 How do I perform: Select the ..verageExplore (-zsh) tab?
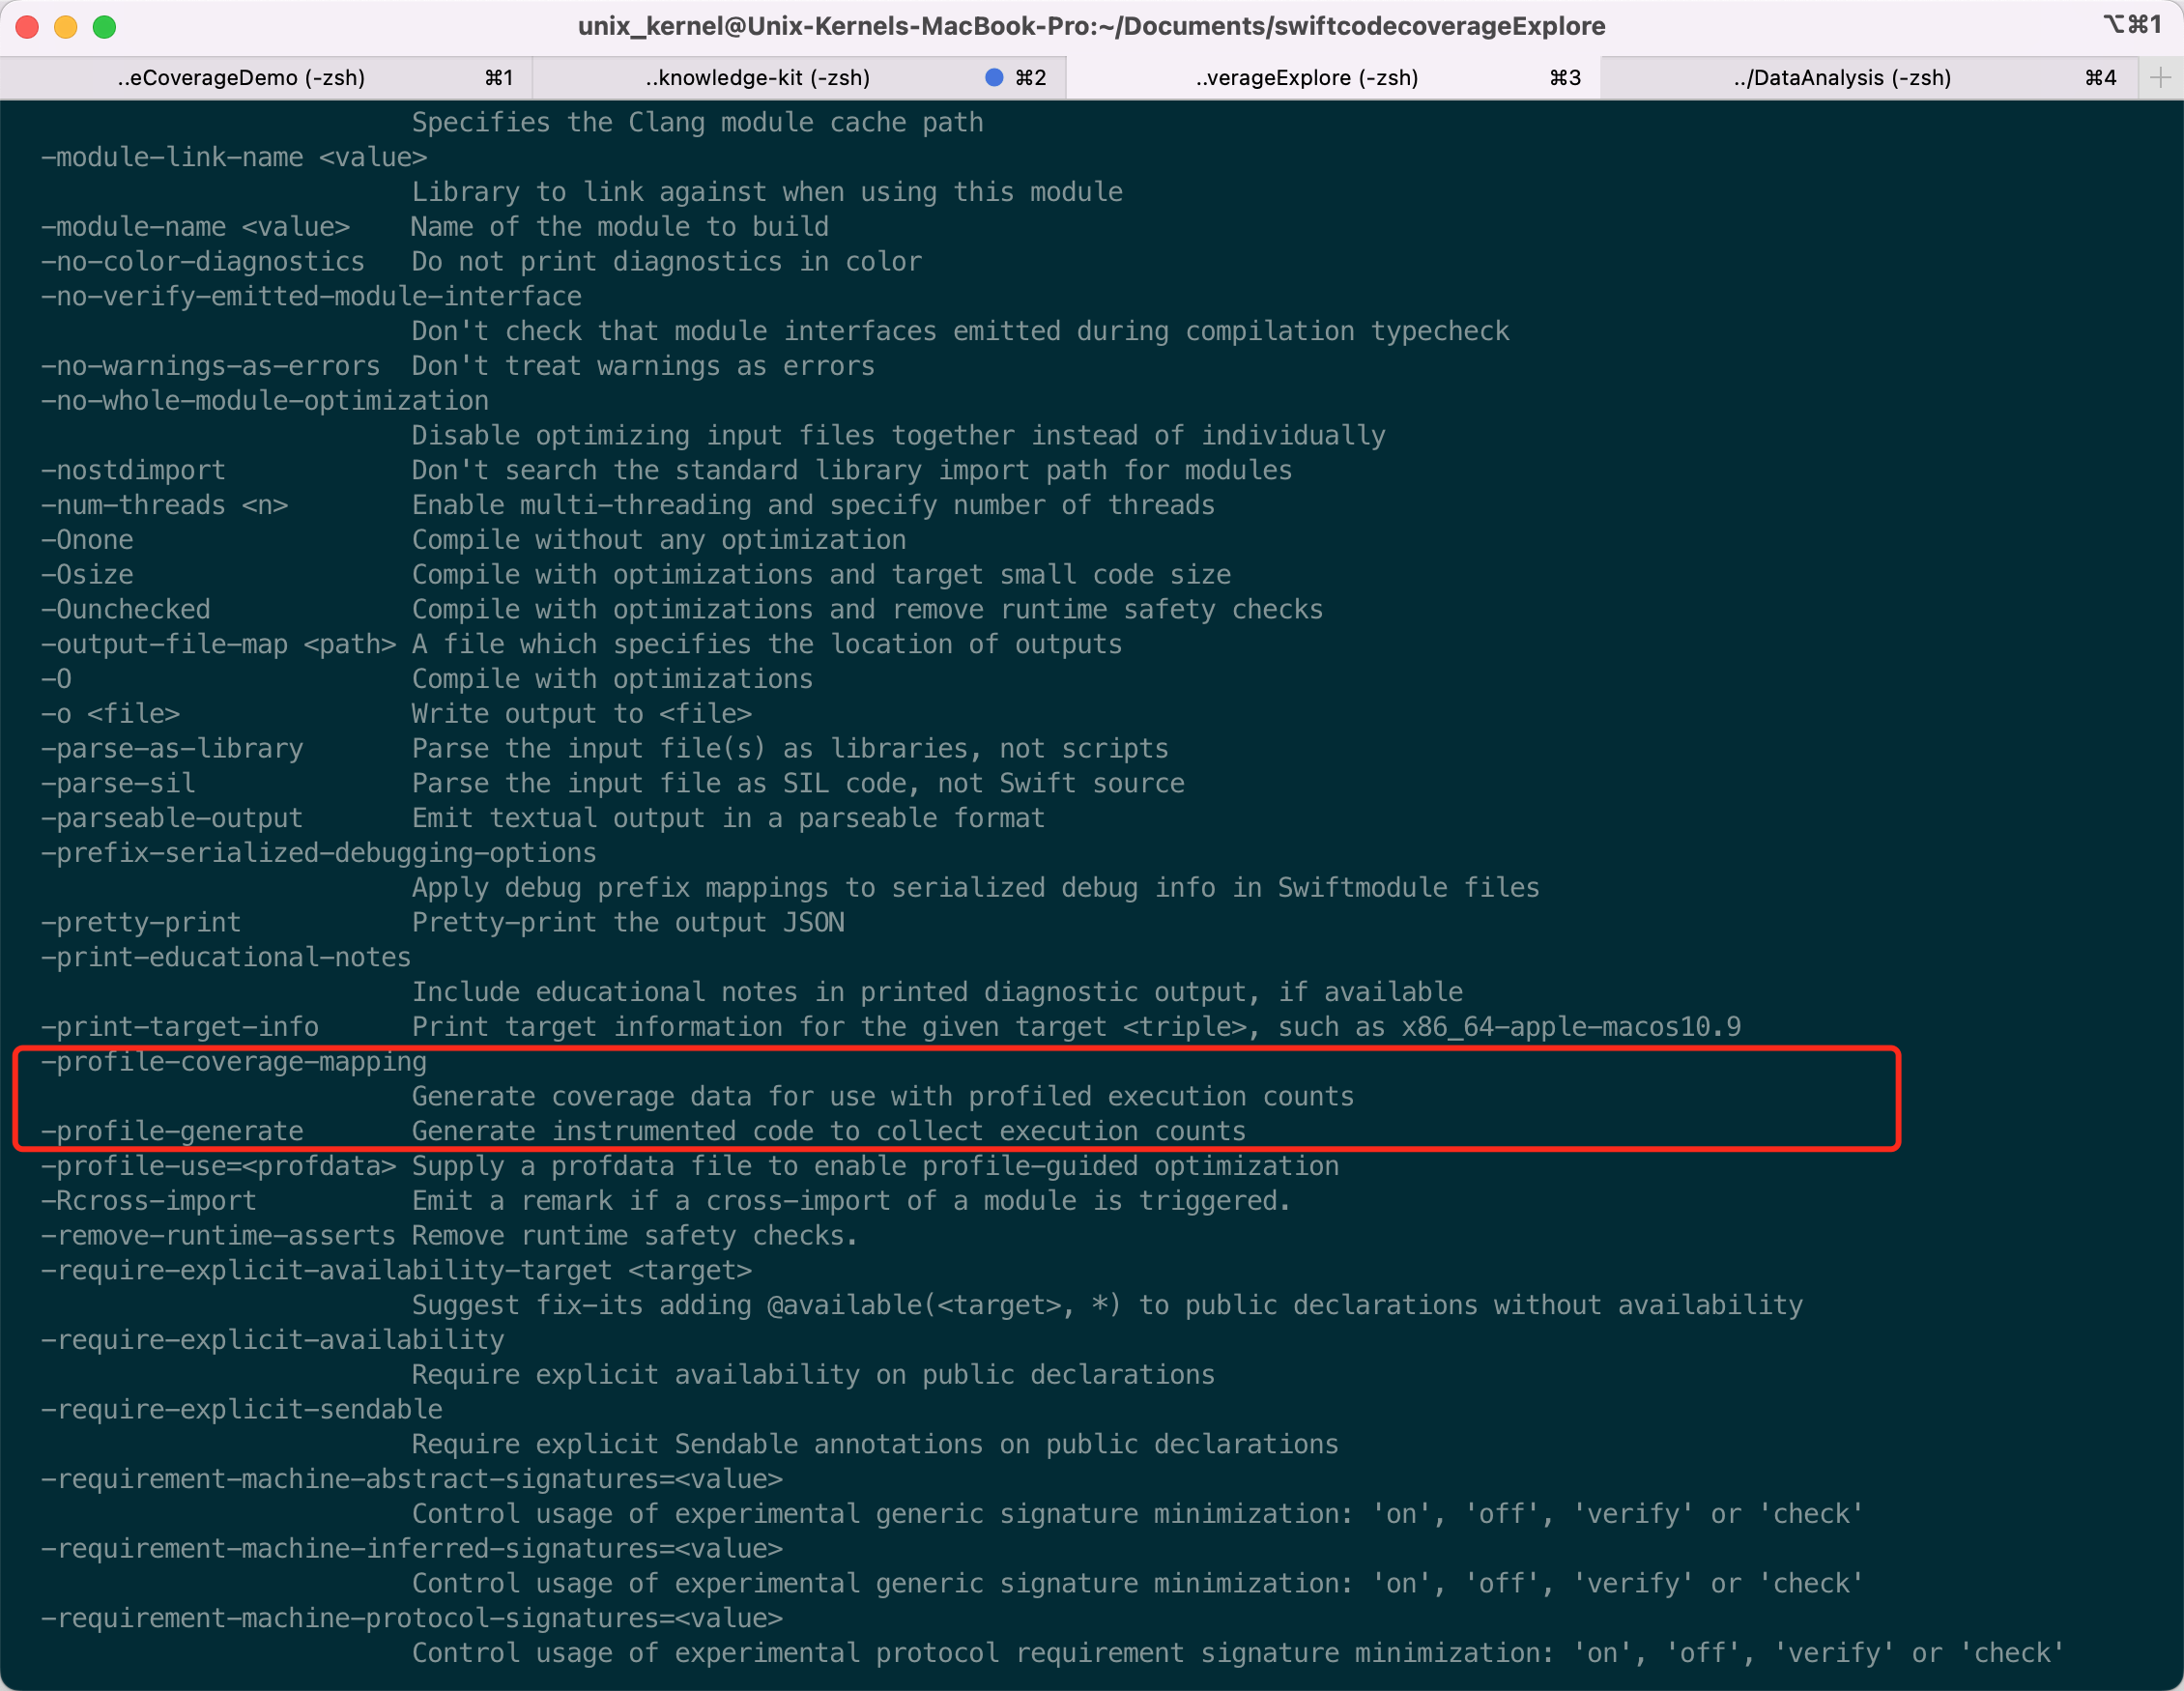1333,78
